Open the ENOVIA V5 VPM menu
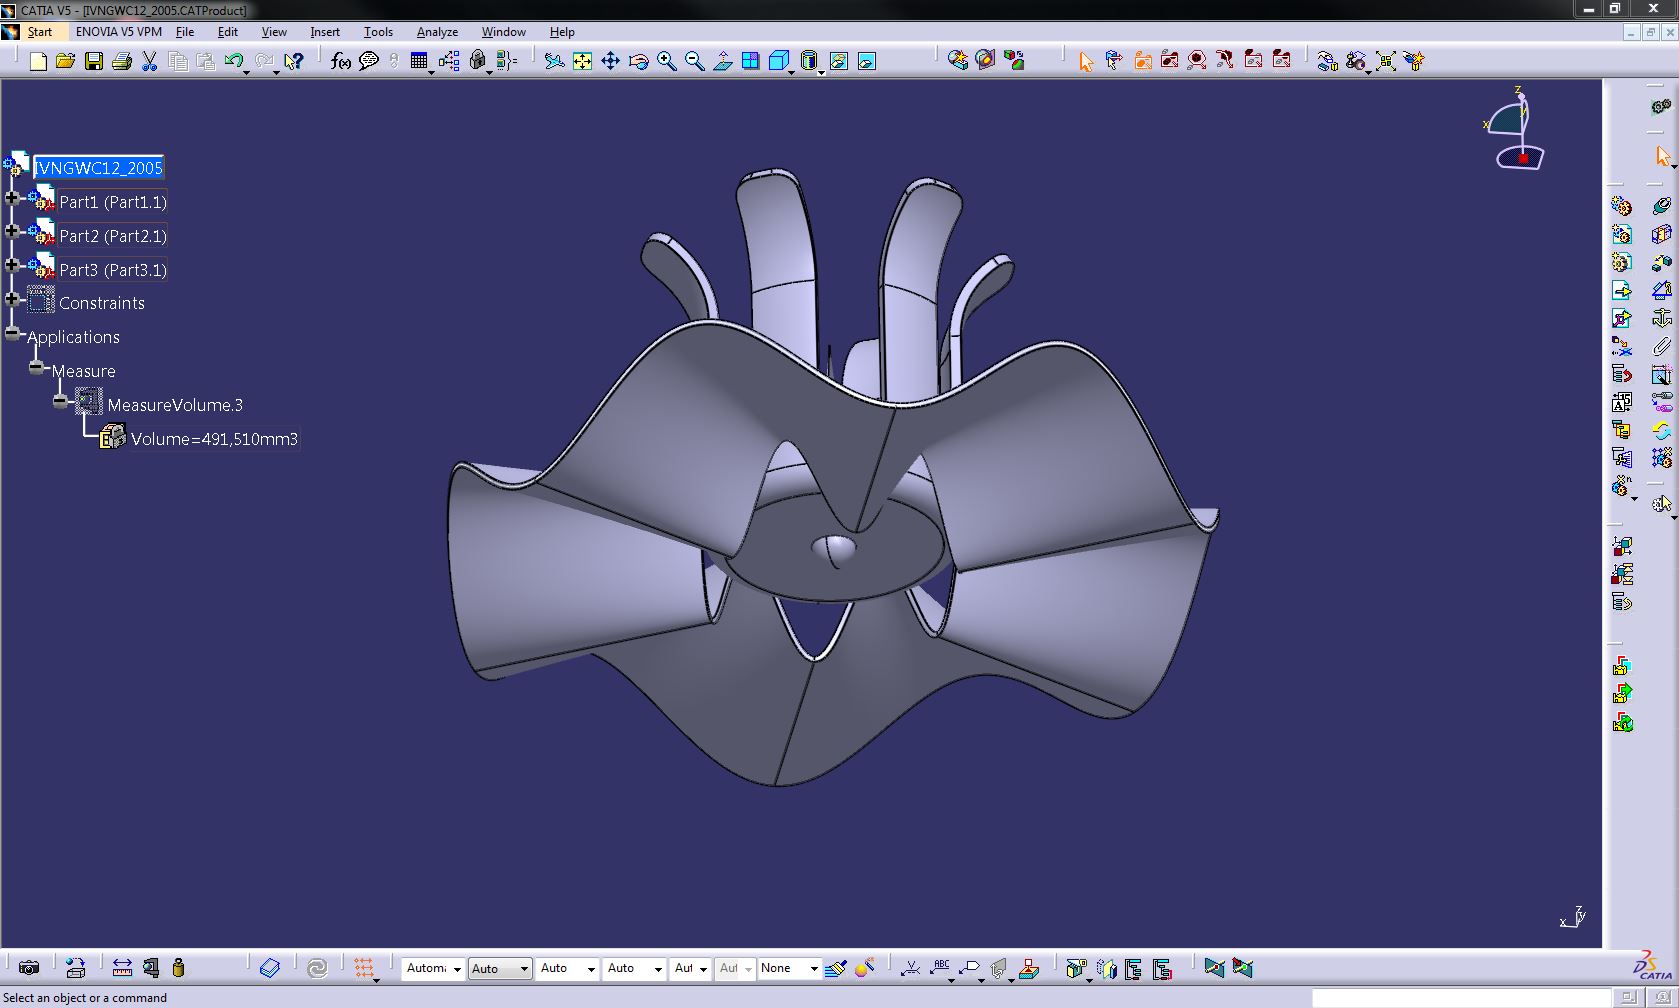This screenshot has width=1679, height=1008. (118, 32)
